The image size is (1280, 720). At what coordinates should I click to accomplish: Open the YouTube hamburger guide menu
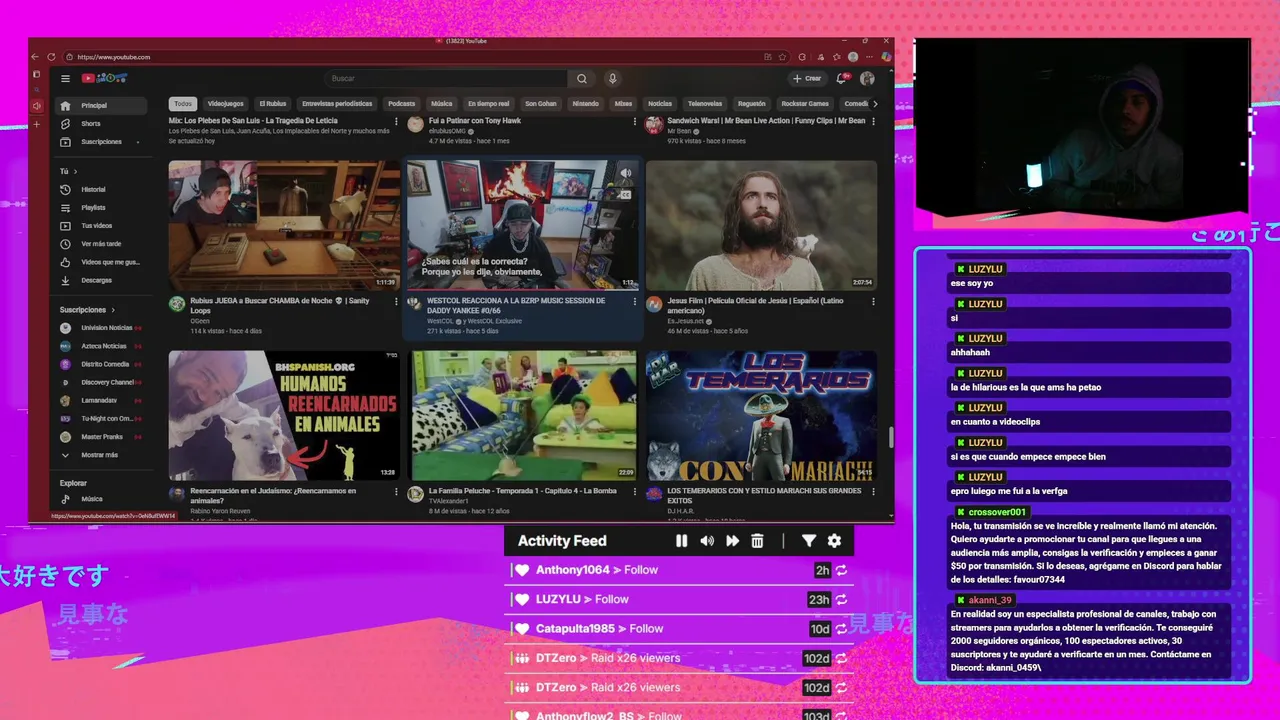tap(65, 78)
